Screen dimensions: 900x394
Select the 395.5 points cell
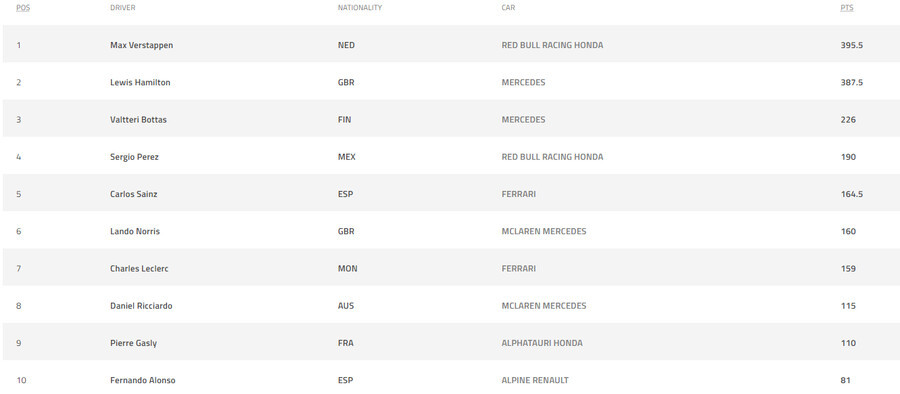(852, 45)
